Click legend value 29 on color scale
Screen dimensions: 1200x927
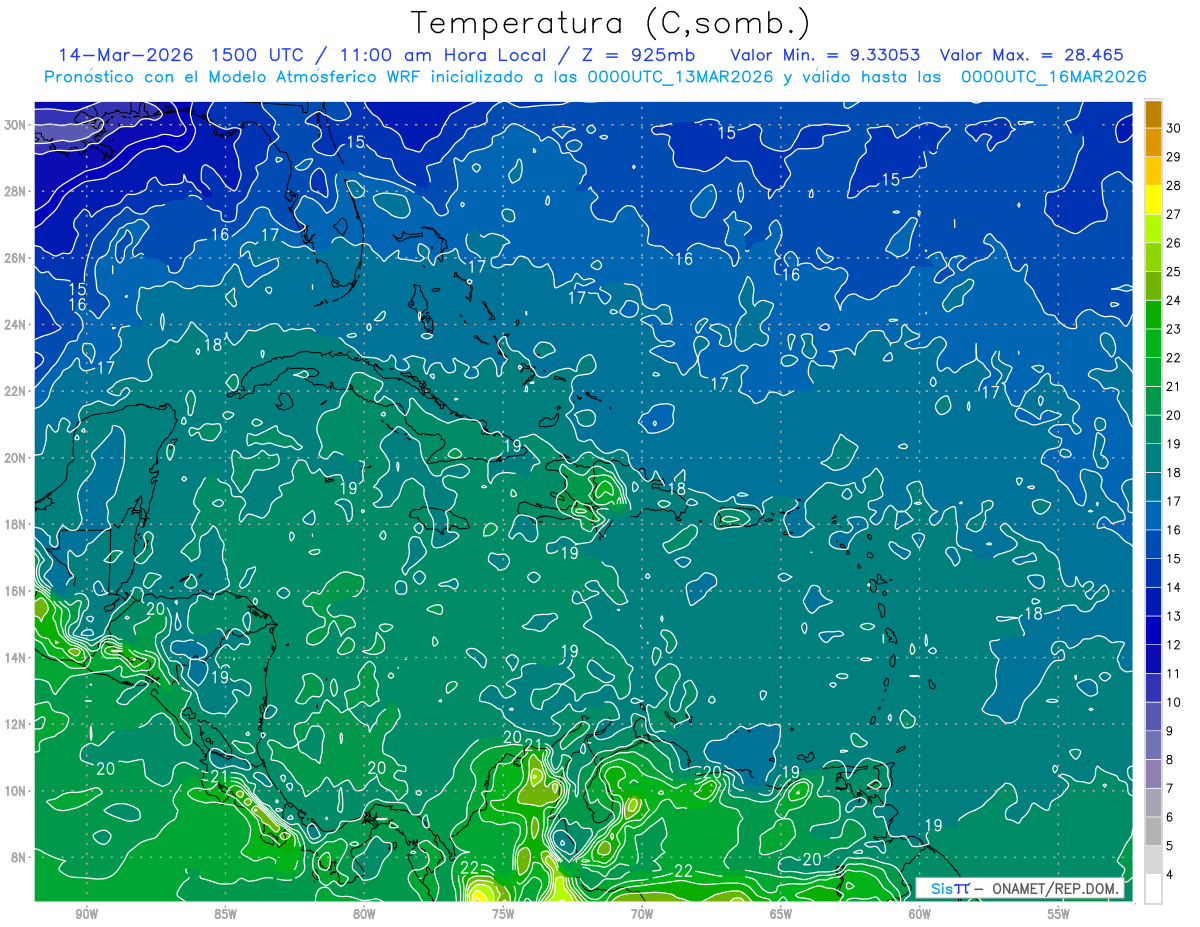tap(1174, 157)
